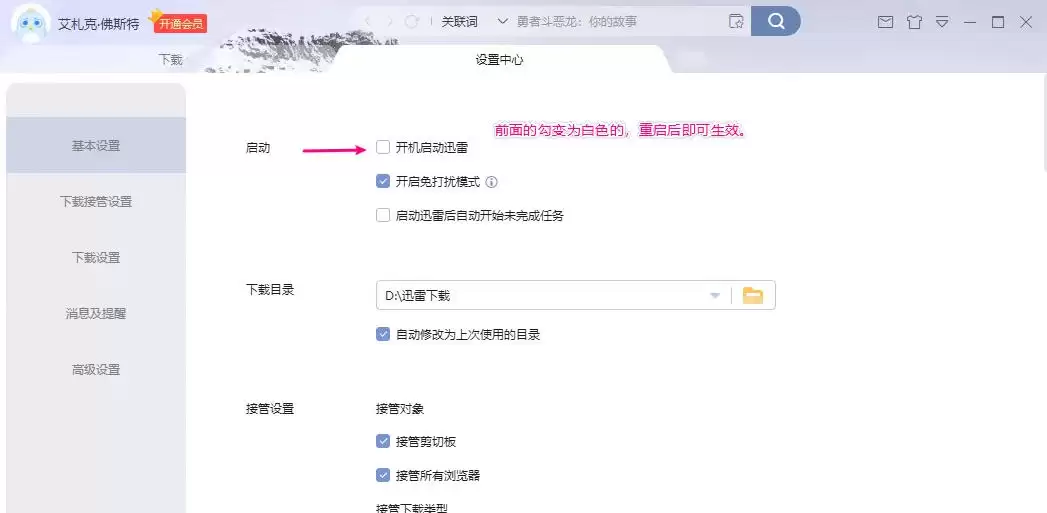The height and width of the screenshot is (513, 1047).
Task: Select 下载接管设置 in the sidebar
Action: coord(96,201)
